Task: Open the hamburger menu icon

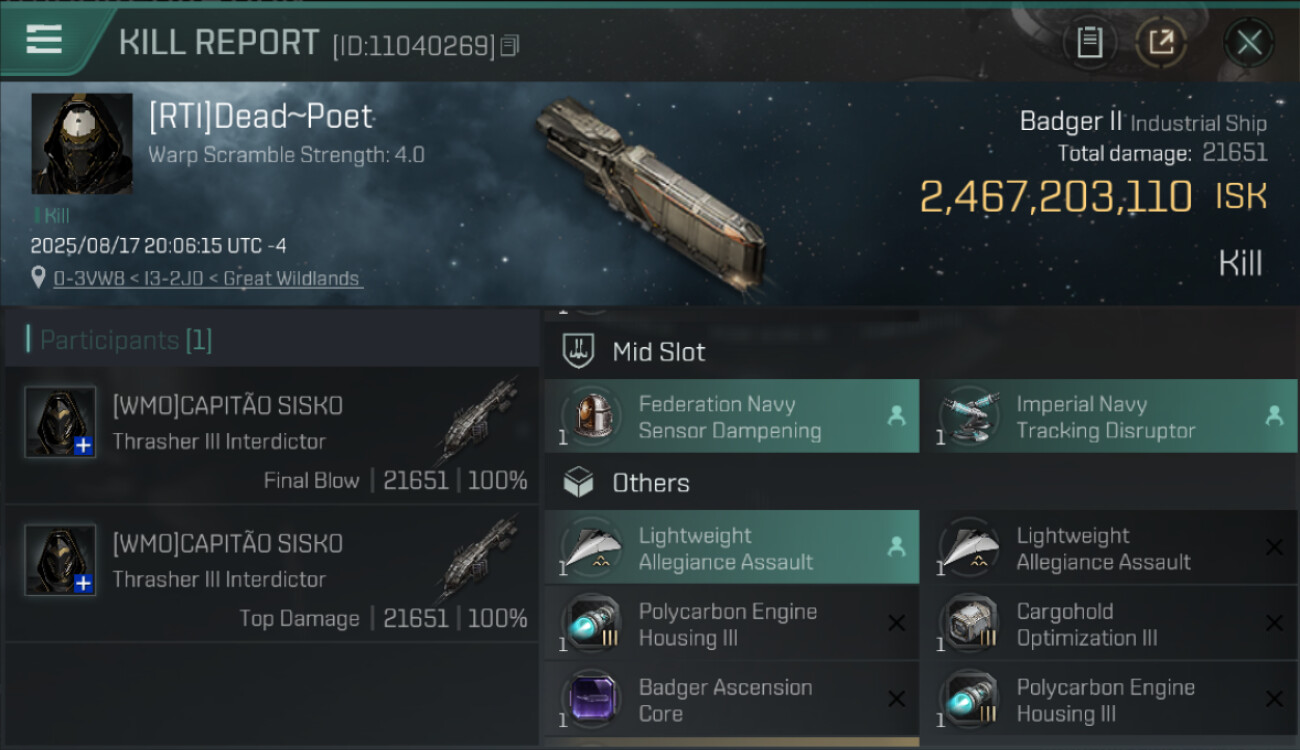Action: [x=44, y=40]
